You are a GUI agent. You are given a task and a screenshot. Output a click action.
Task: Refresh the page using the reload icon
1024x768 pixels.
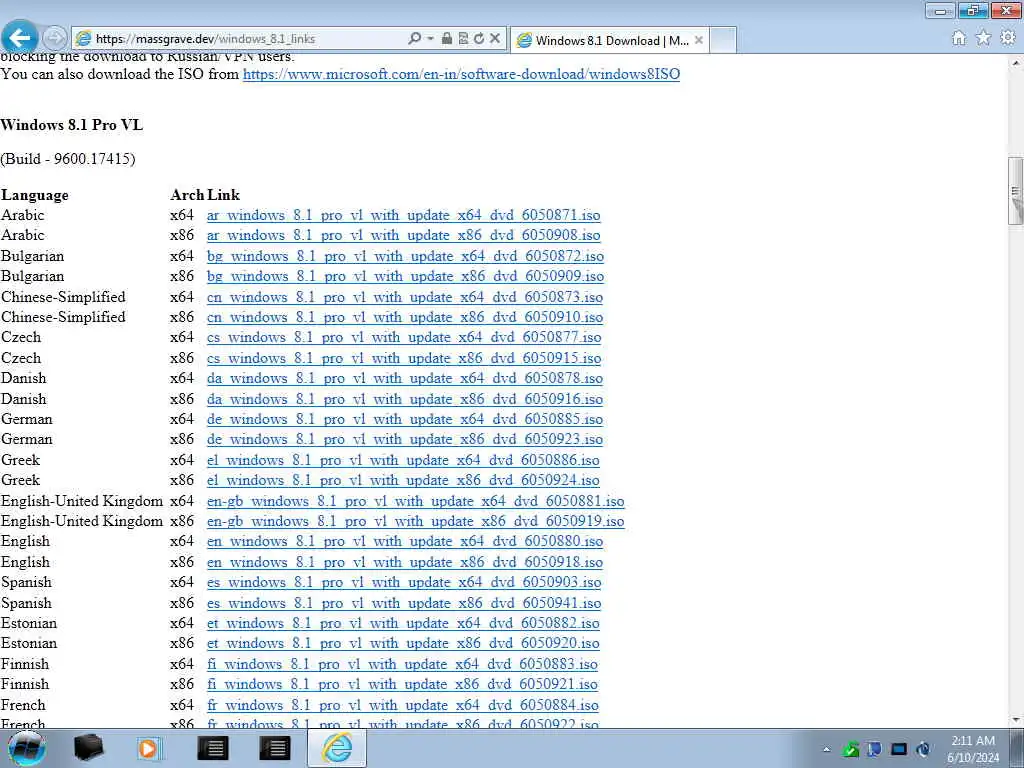pos(479,39)
